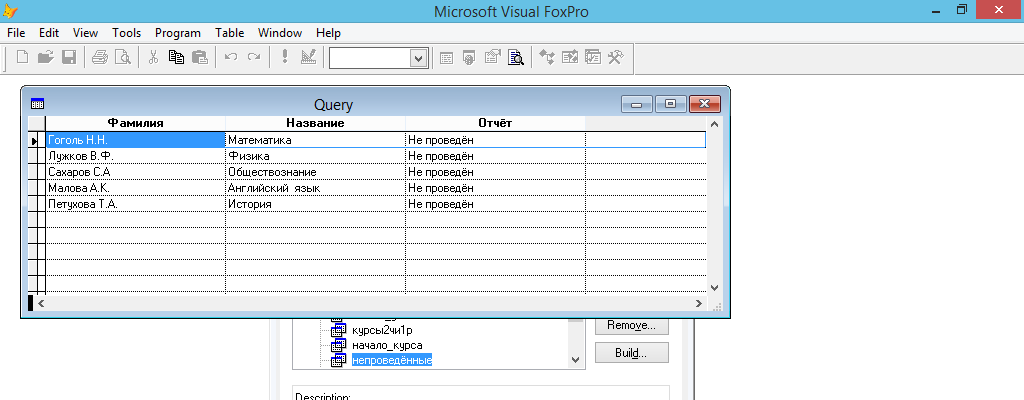Open the View menu
1024x400 pixels.
point(85,33)
